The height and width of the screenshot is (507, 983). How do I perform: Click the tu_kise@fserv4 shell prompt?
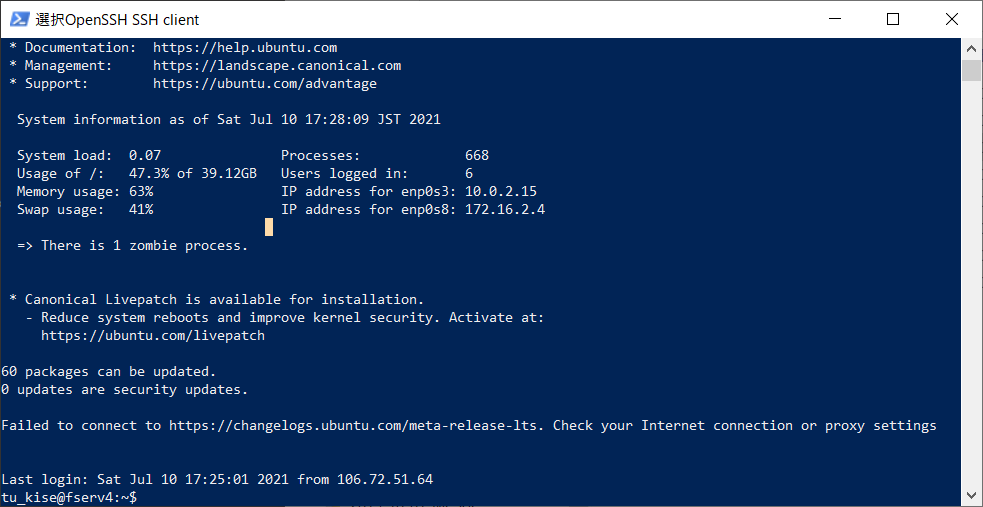[69, 497]
